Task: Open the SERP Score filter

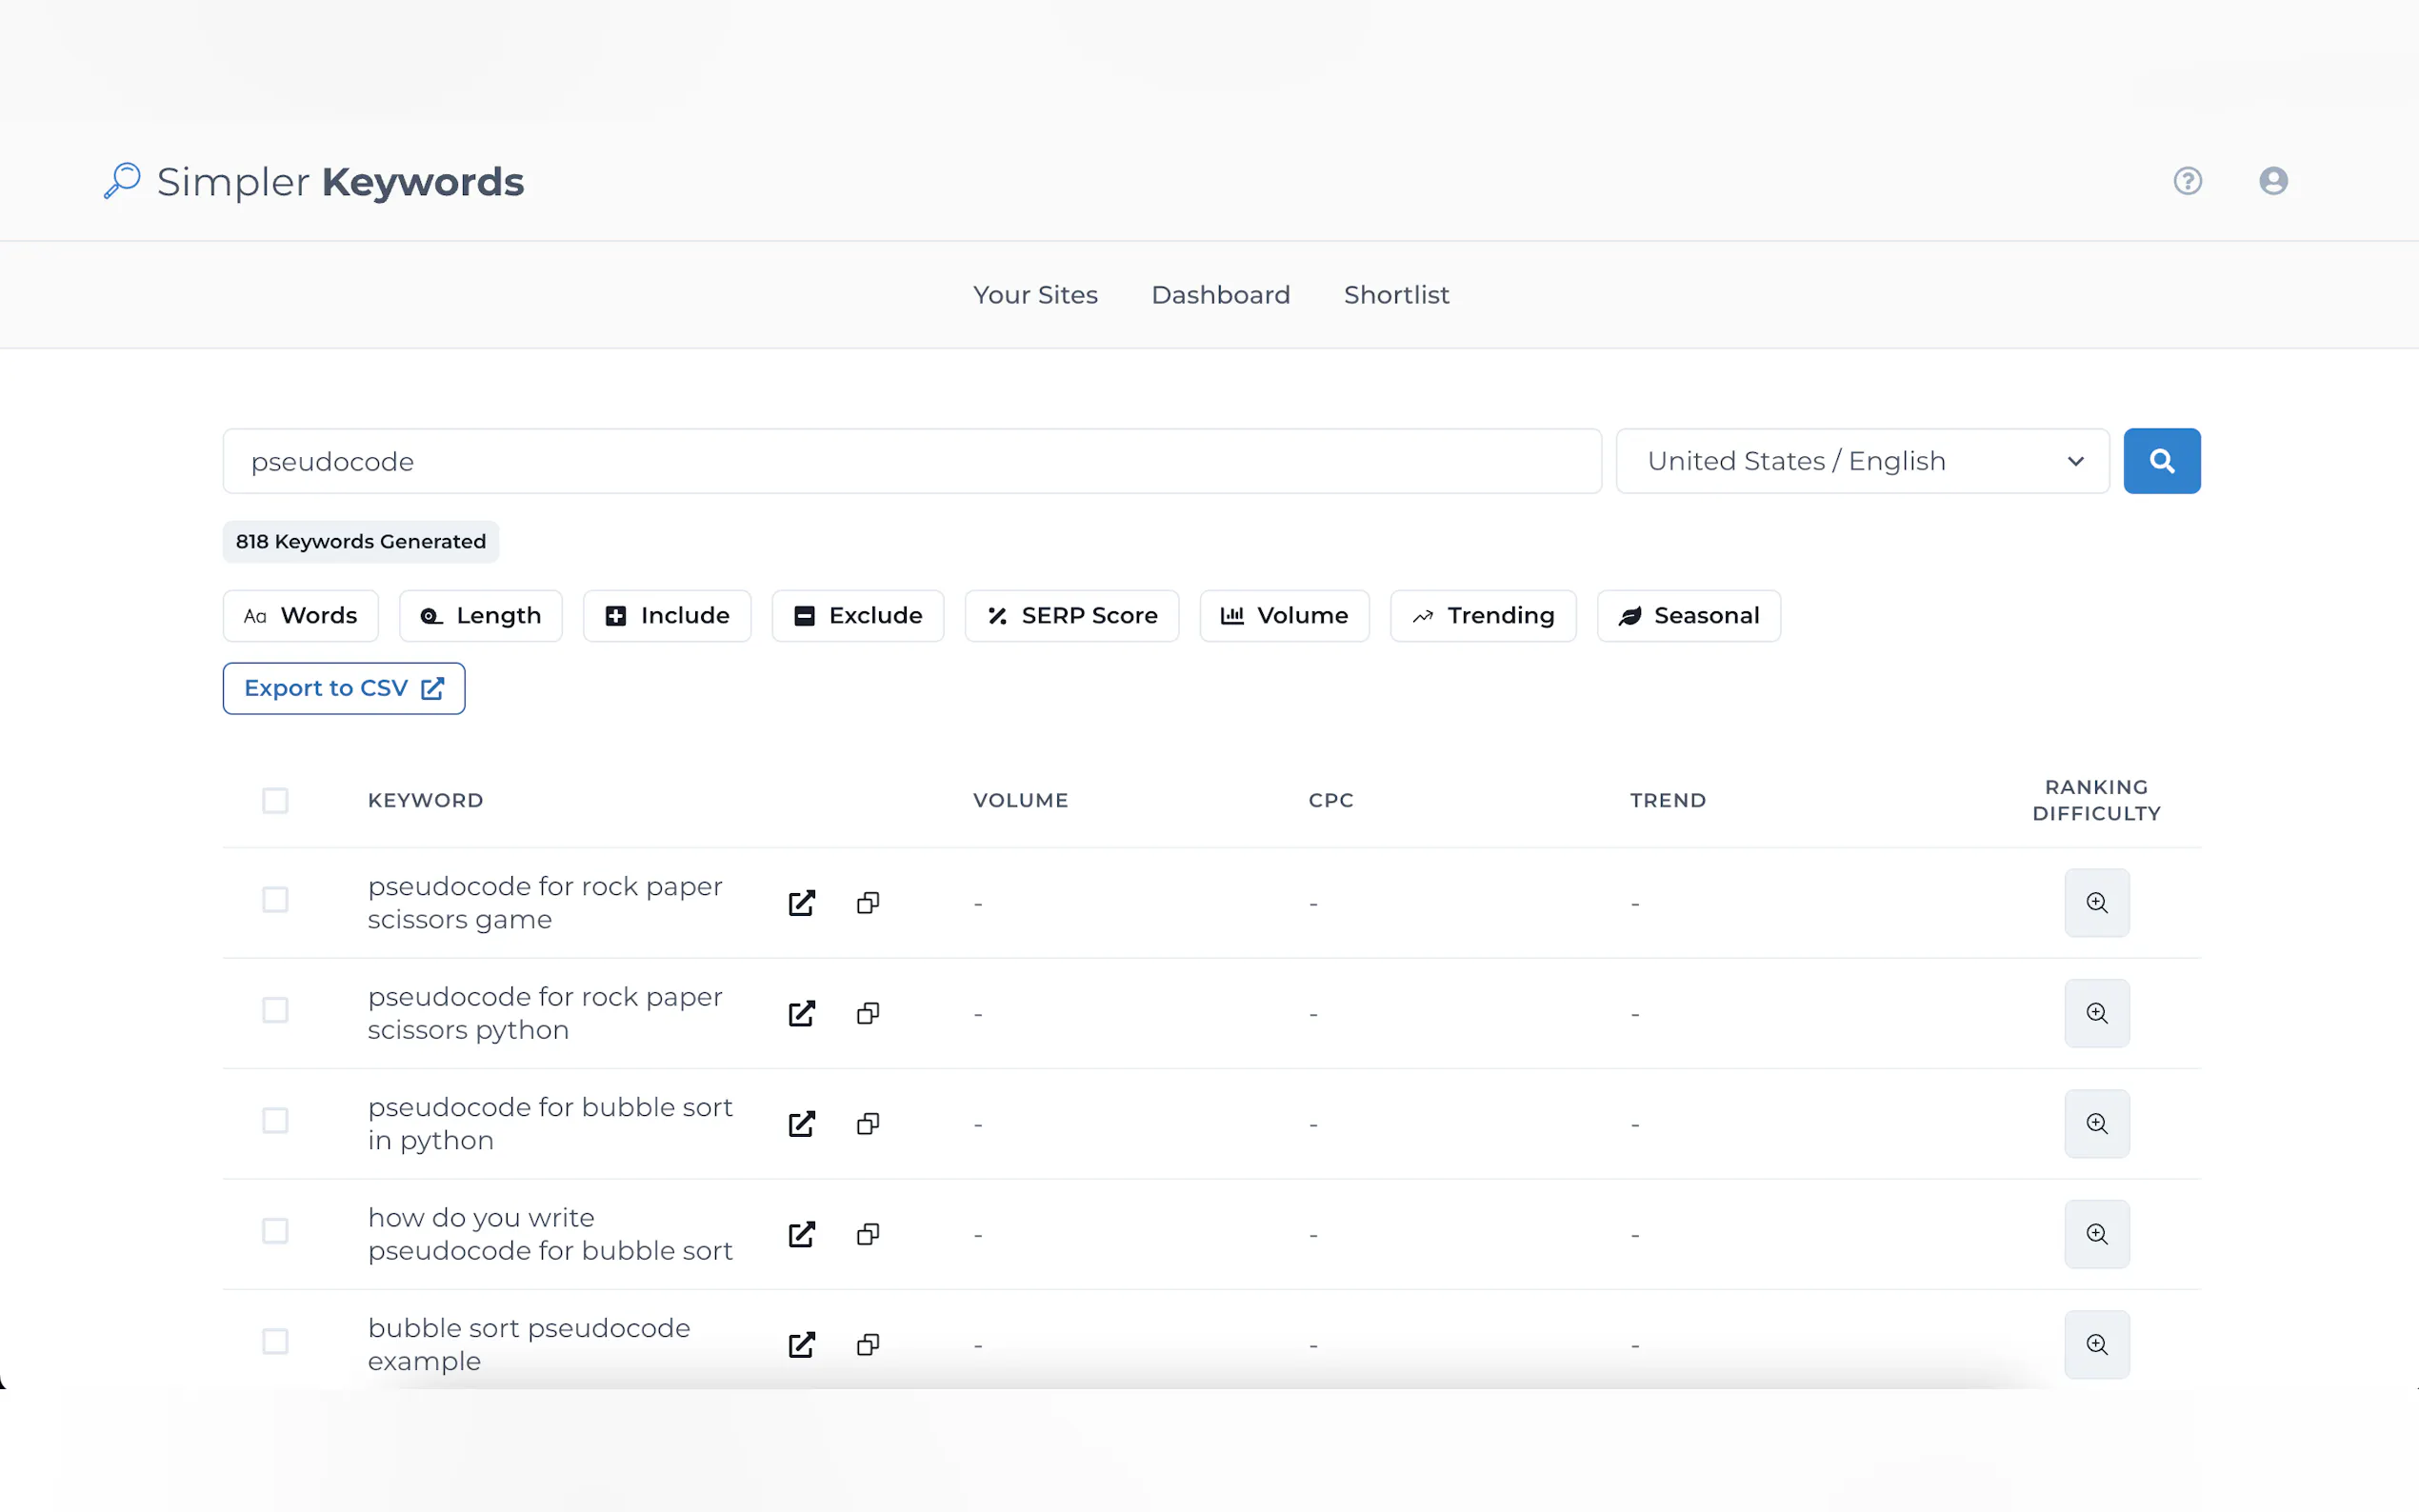Action: tap(1071, 616)
